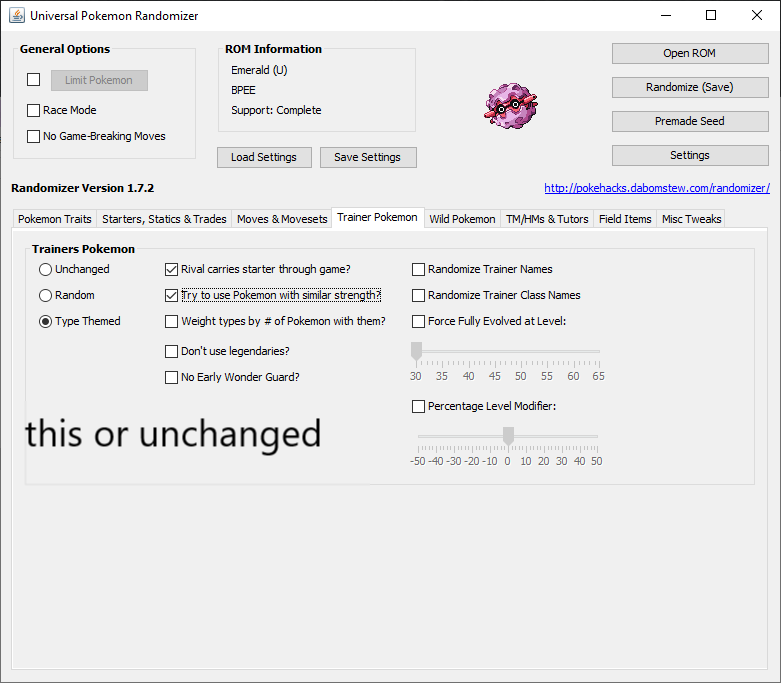The image size is (781, 683).
Task: Check Randomize Trainer Names
Action: tap(418, 270)
